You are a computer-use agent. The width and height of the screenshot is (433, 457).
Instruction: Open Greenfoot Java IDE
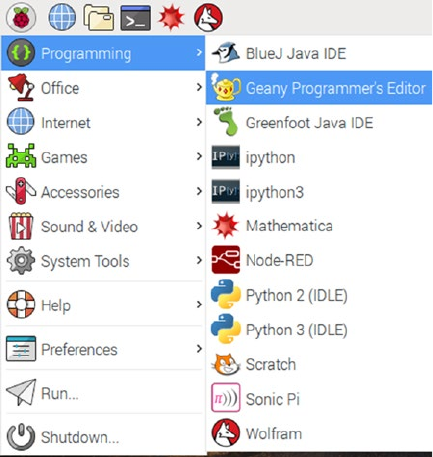tap(319, 123)
